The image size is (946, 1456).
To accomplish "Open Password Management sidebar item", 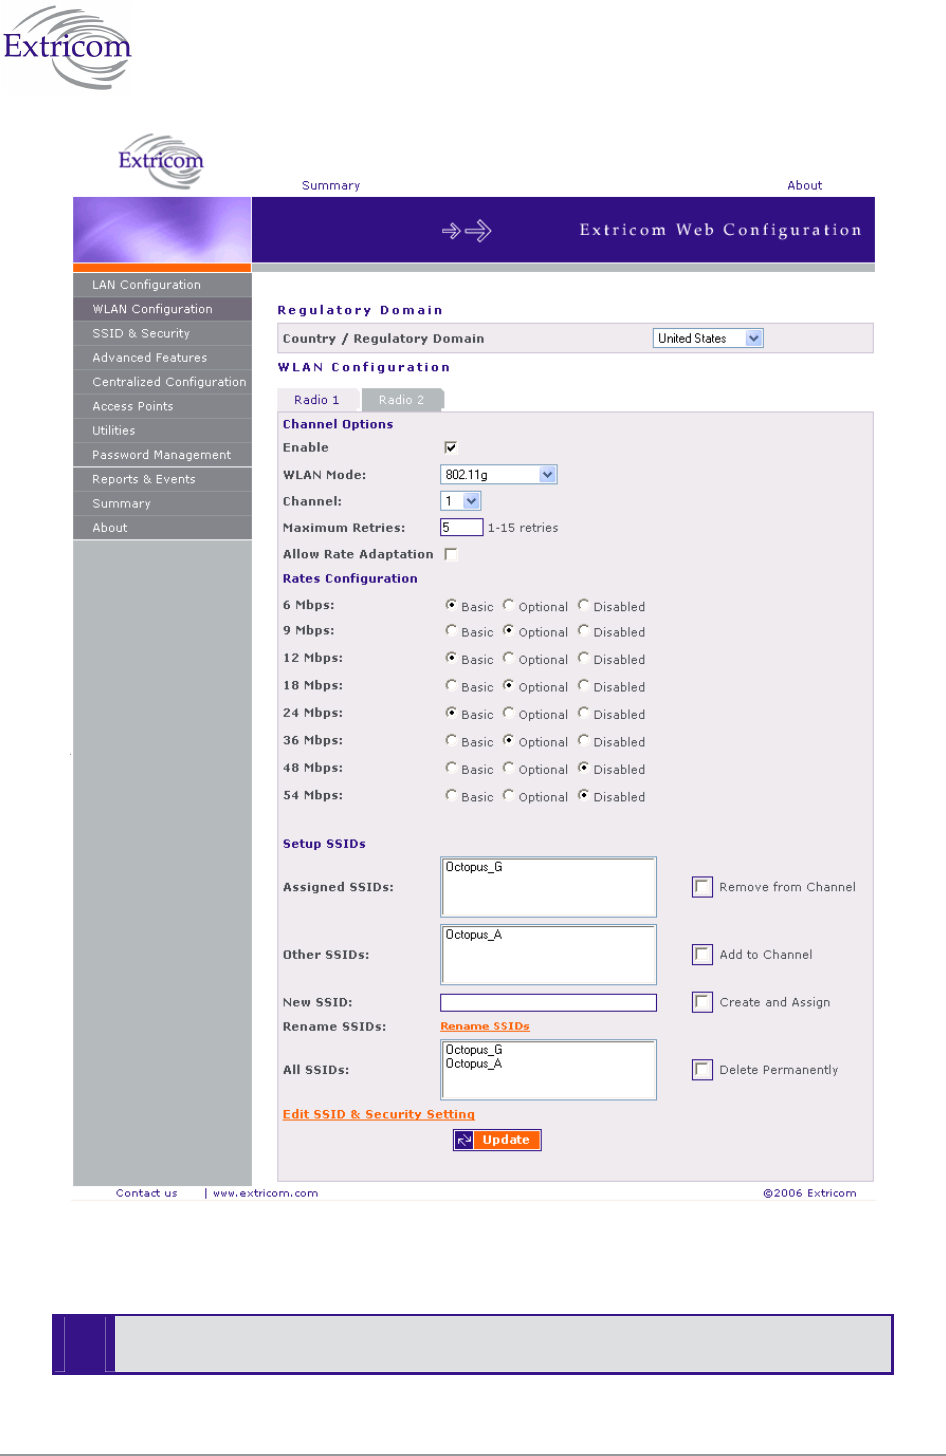I will 162,455.
